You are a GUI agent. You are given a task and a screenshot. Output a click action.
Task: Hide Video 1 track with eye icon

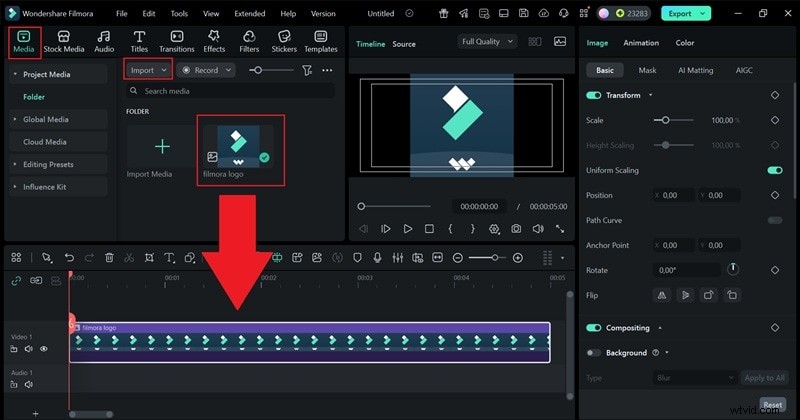[x=44, y=349]
